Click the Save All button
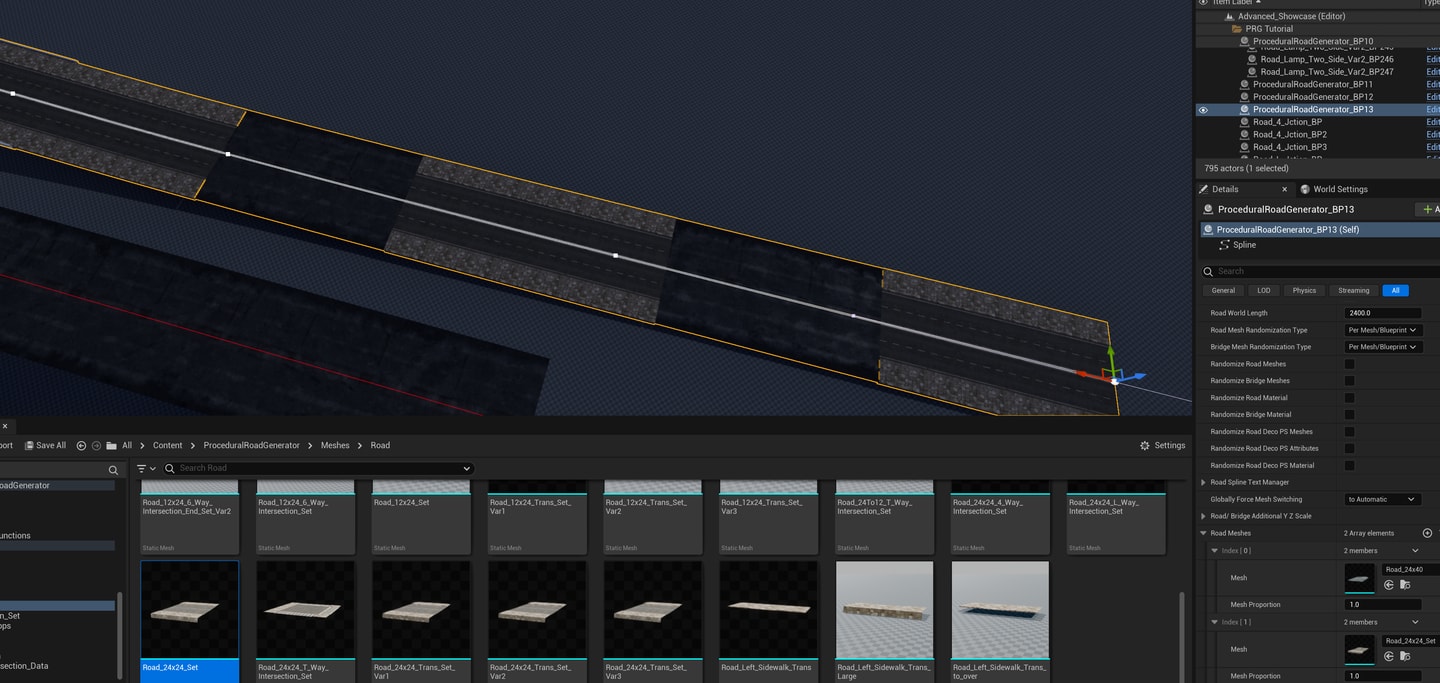The height and width of the screenshot is (683, 1440). coord(45,445)
